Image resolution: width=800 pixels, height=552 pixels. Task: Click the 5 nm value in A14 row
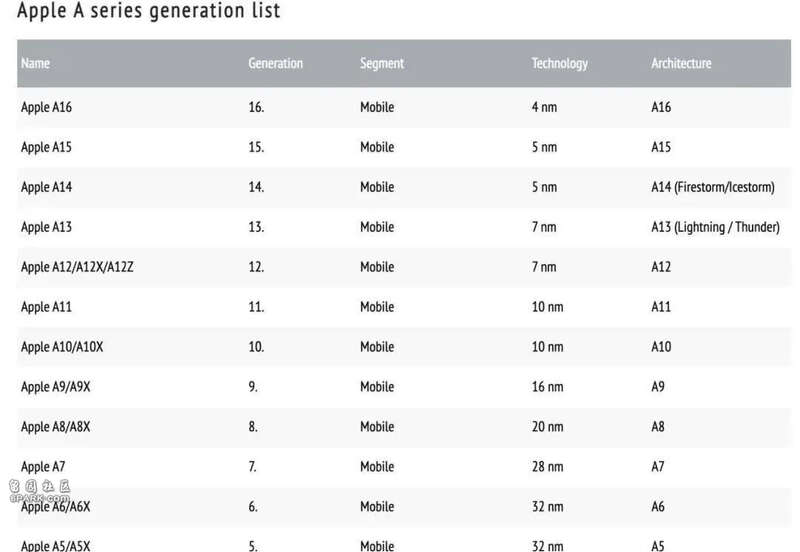(544, 187)
